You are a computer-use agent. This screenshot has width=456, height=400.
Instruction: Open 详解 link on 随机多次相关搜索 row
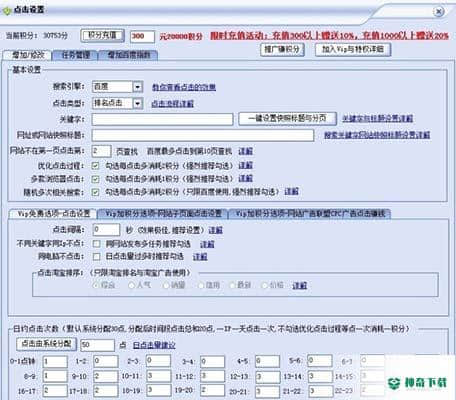point(291,191)
